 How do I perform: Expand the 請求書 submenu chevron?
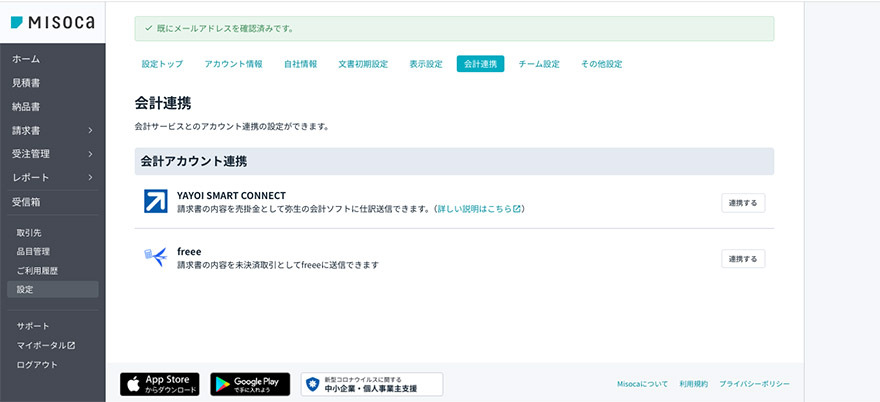pos(90,130)
